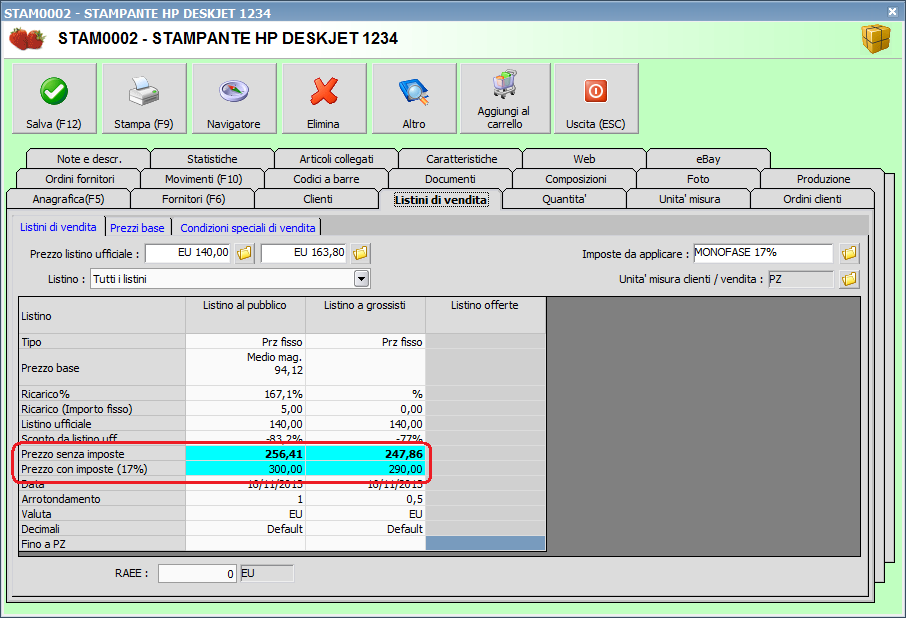The image size is (906, 618).
Task: Open the Composizioni tab
Action: pos(575,179)
